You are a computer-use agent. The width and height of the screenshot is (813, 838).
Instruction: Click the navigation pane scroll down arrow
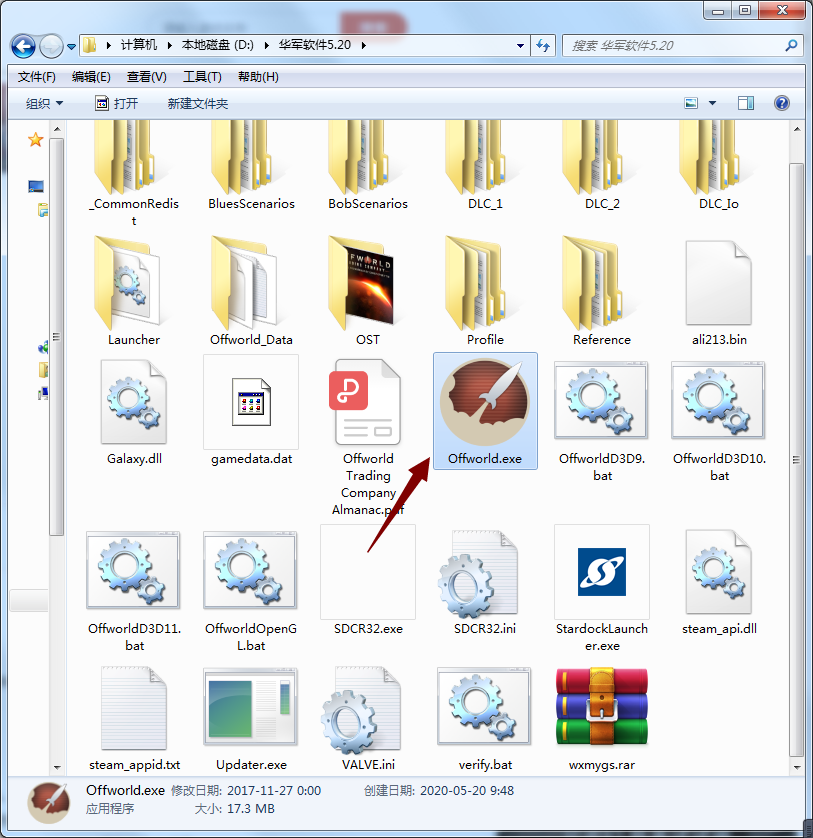tap(57, 767)
